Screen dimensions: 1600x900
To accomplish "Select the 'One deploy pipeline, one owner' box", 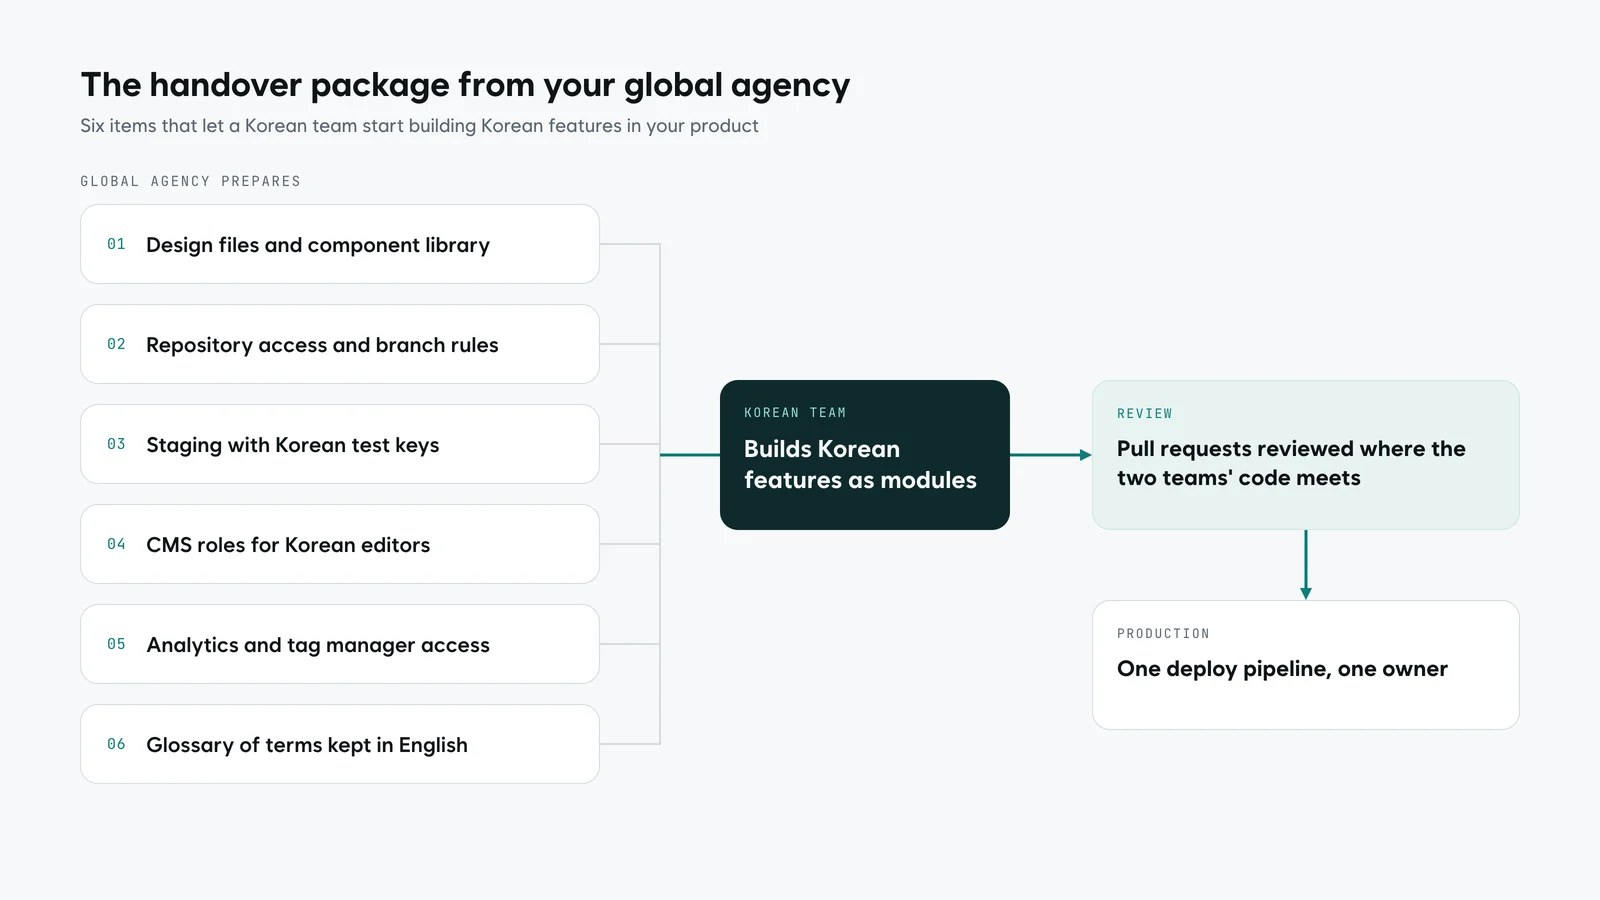I will 1306,665.
